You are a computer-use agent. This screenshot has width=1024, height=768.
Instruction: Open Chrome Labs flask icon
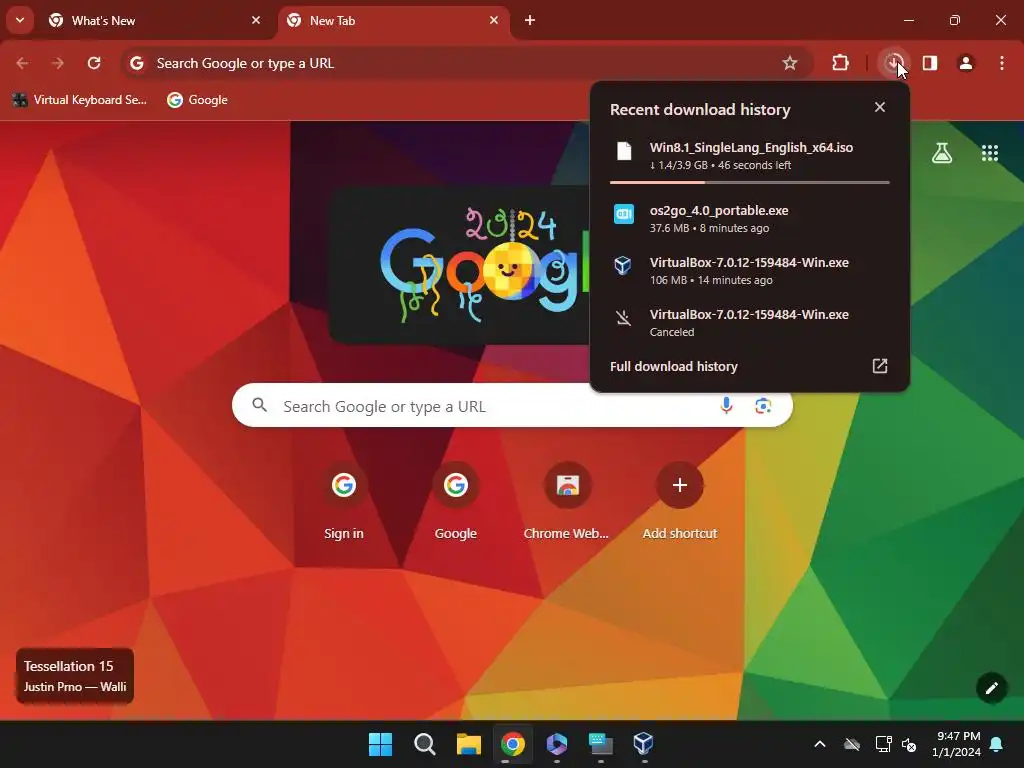tap(942, 153)
